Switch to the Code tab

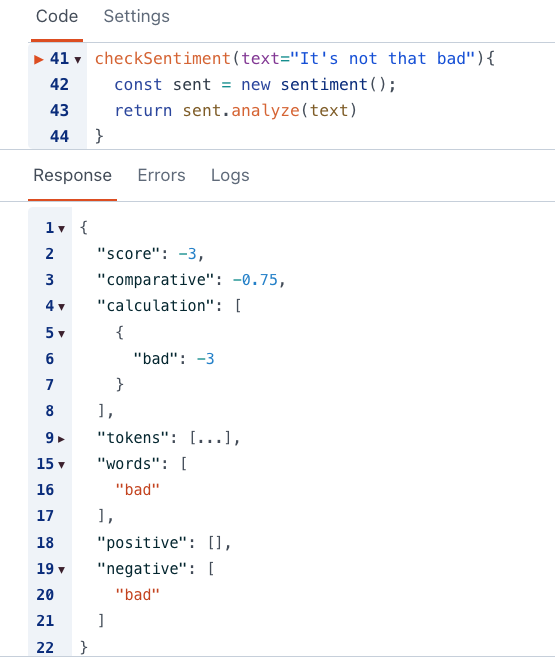[57, 17]
